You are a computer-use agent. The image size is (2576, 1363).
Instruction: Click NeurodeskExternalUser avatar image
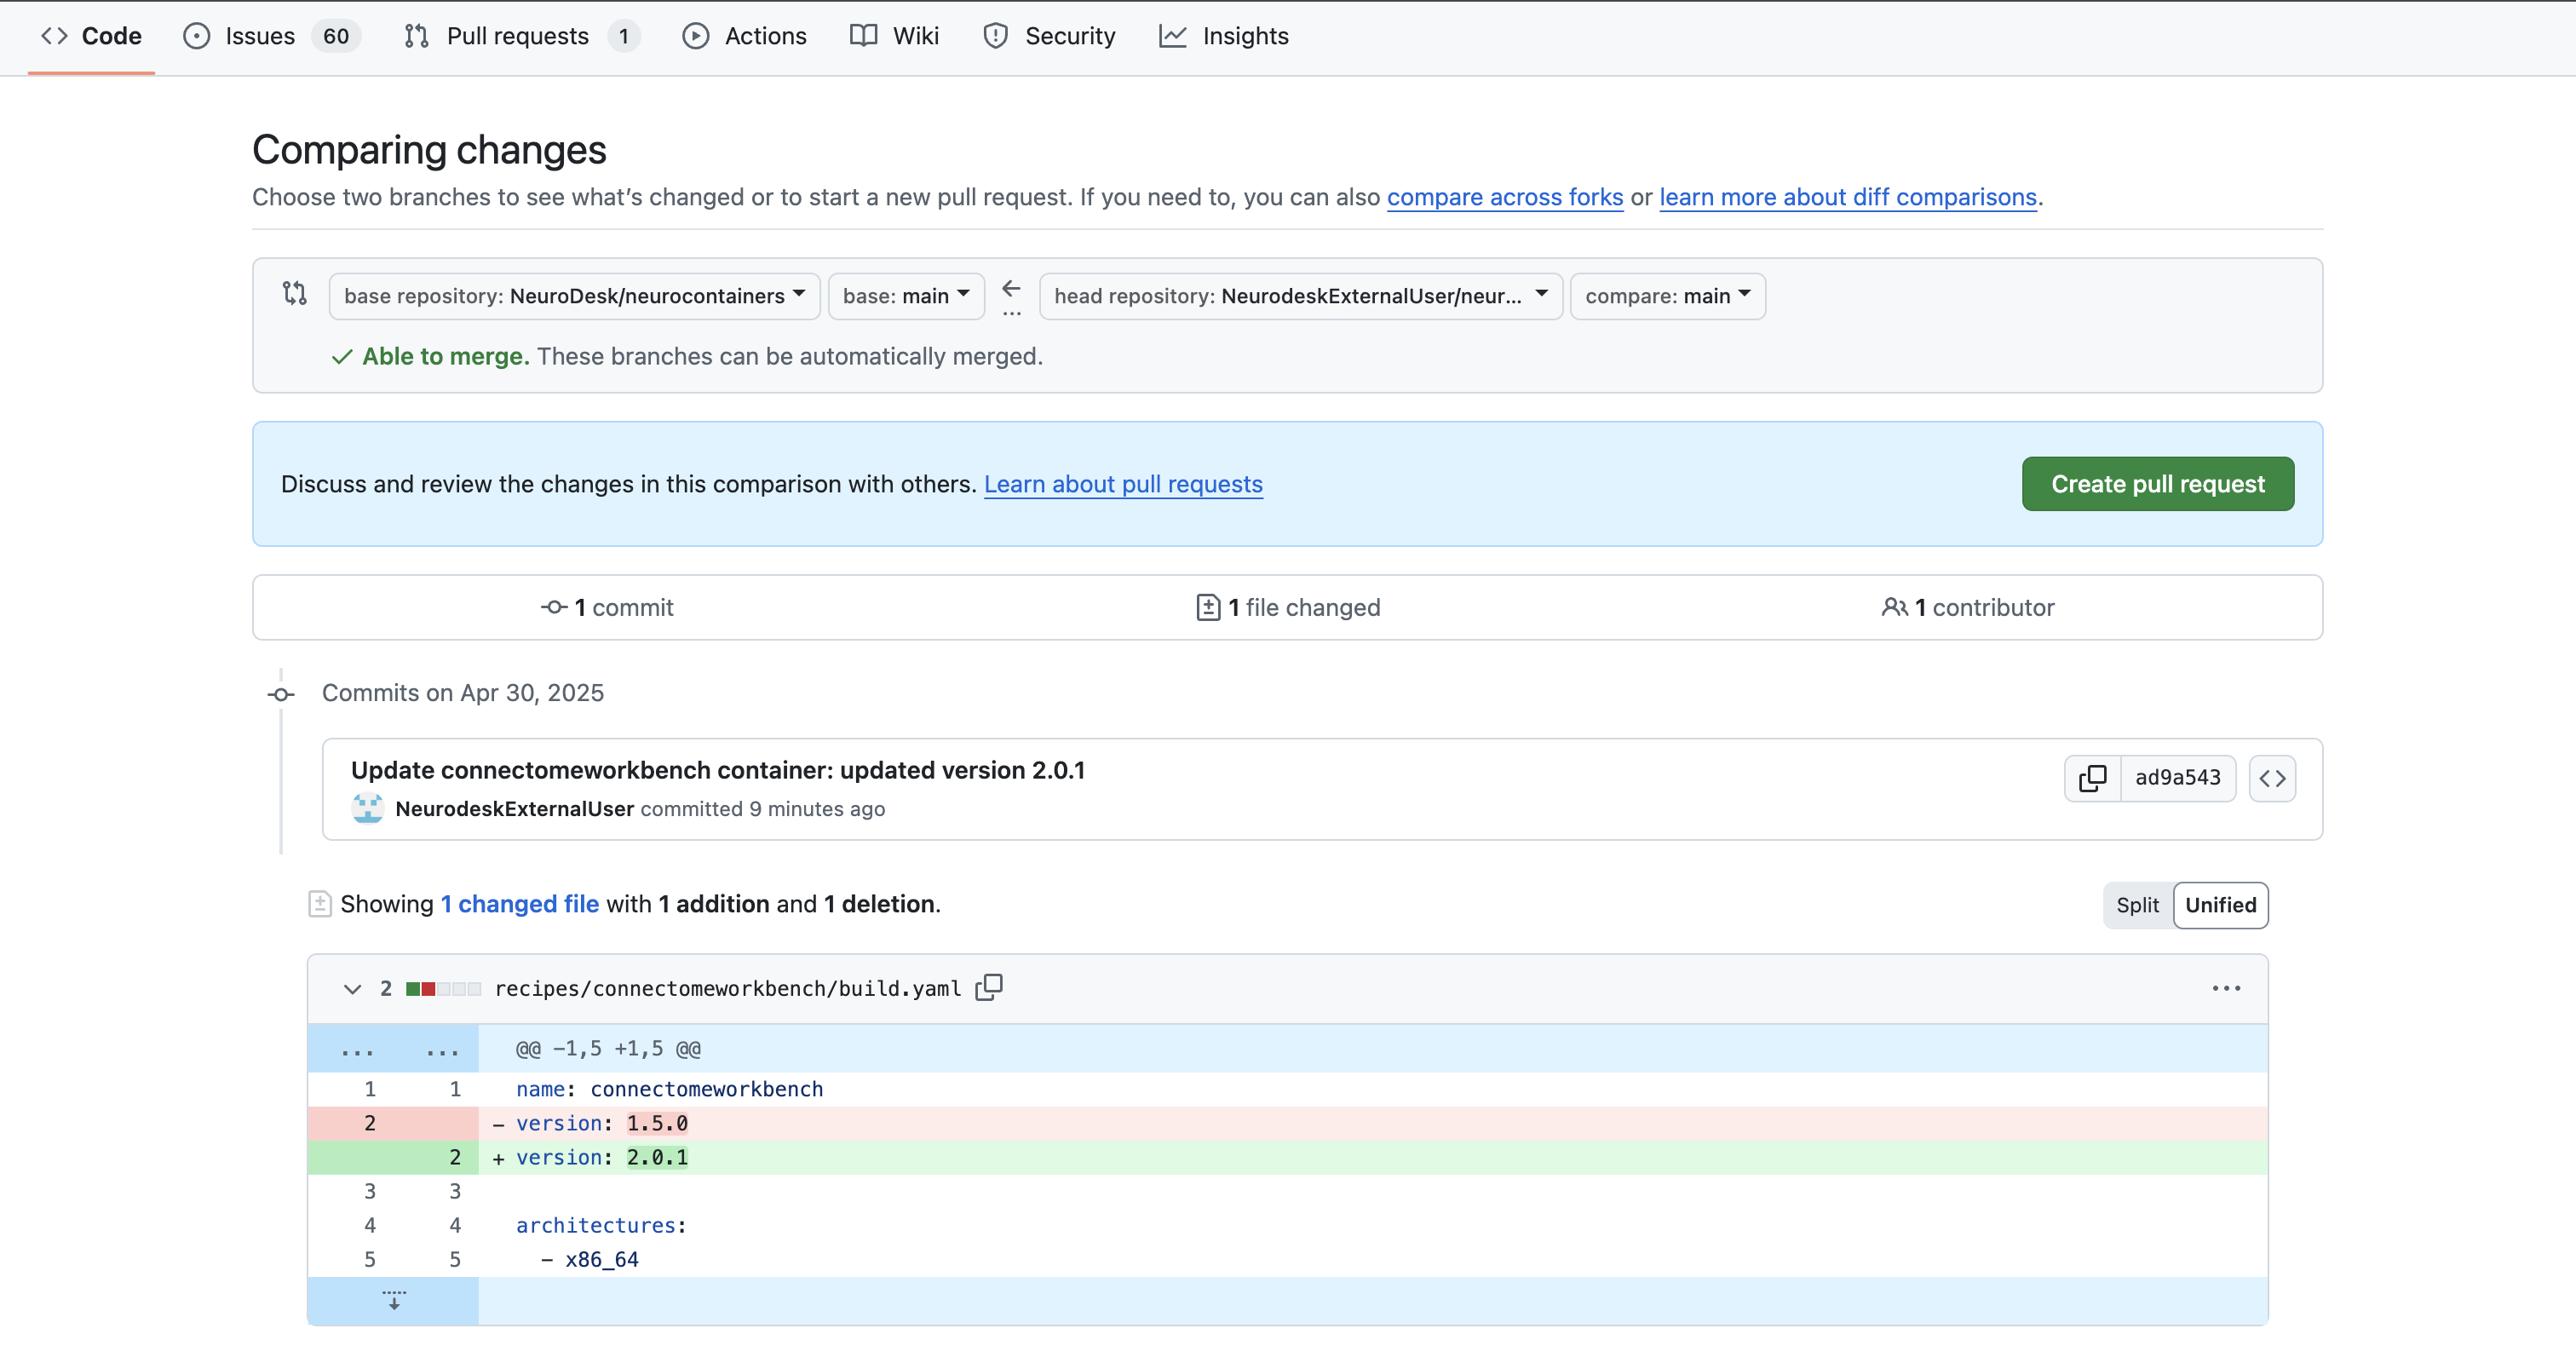click(368, 808)
